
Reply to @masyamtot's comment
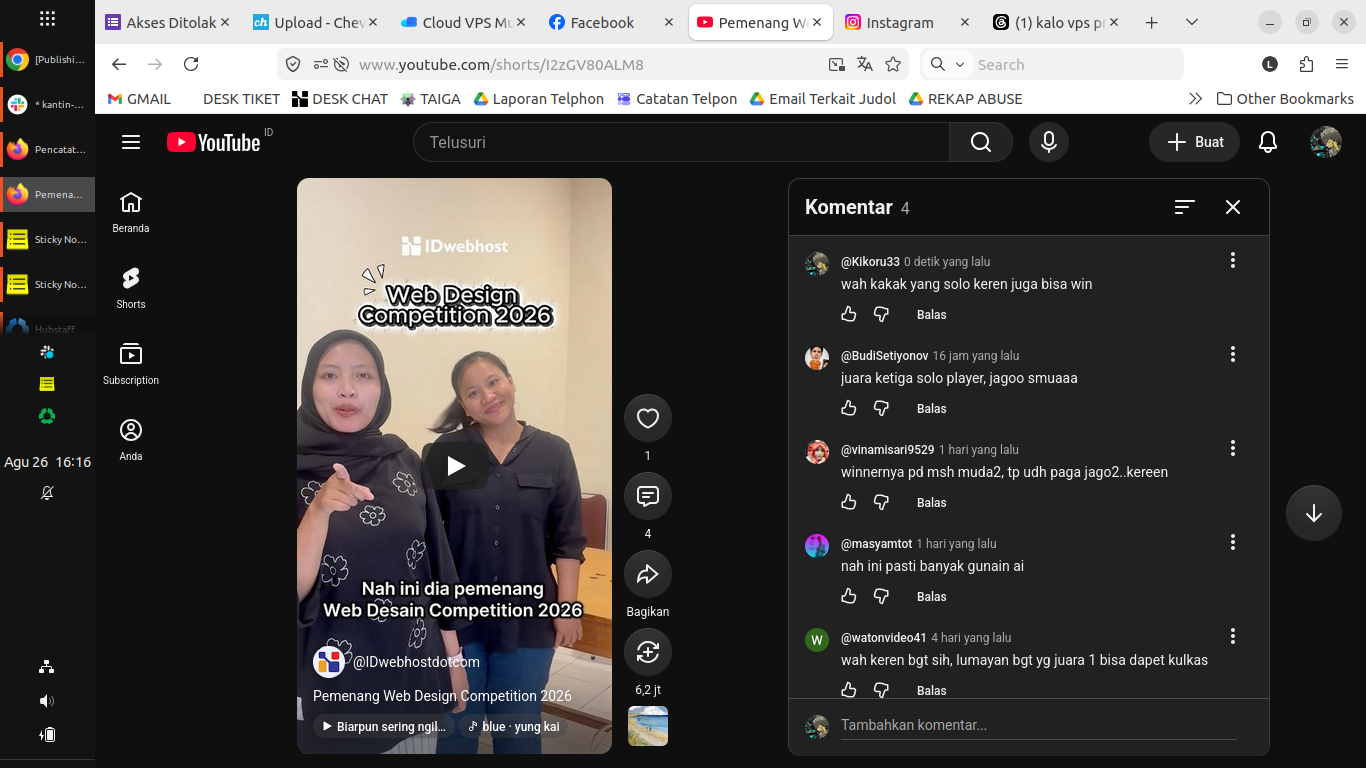[931, 596]
